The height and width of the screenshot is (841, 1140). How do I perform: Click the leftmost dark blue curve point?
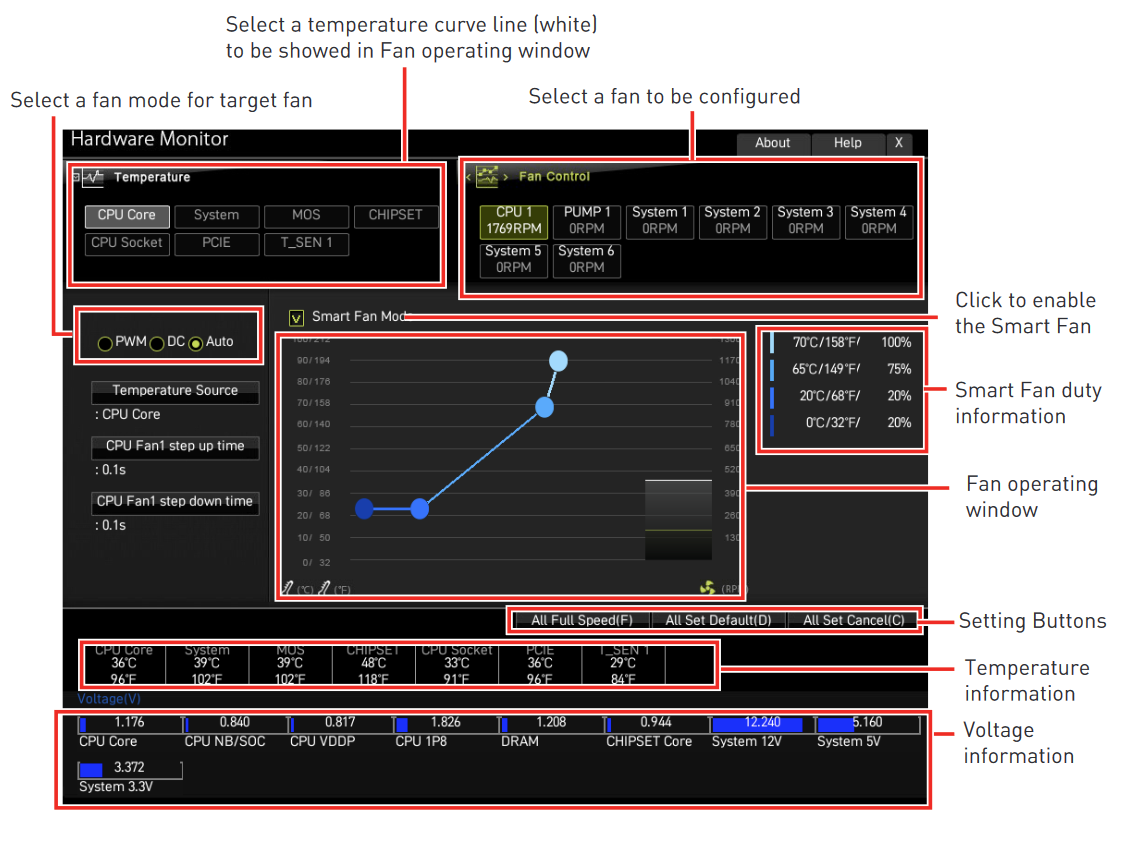pyautogui.click(x=364, y=509)
